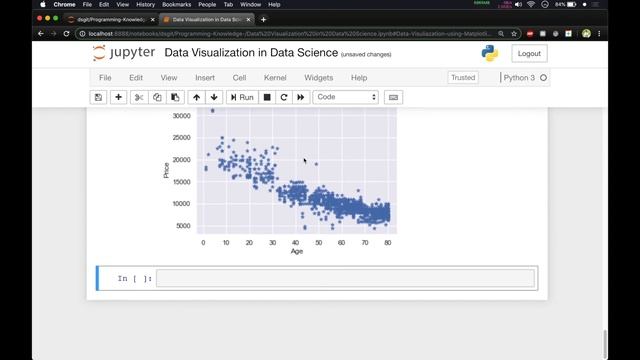Open the Jupyter View menu
This screenshot has height=360, width=640.
169,78
